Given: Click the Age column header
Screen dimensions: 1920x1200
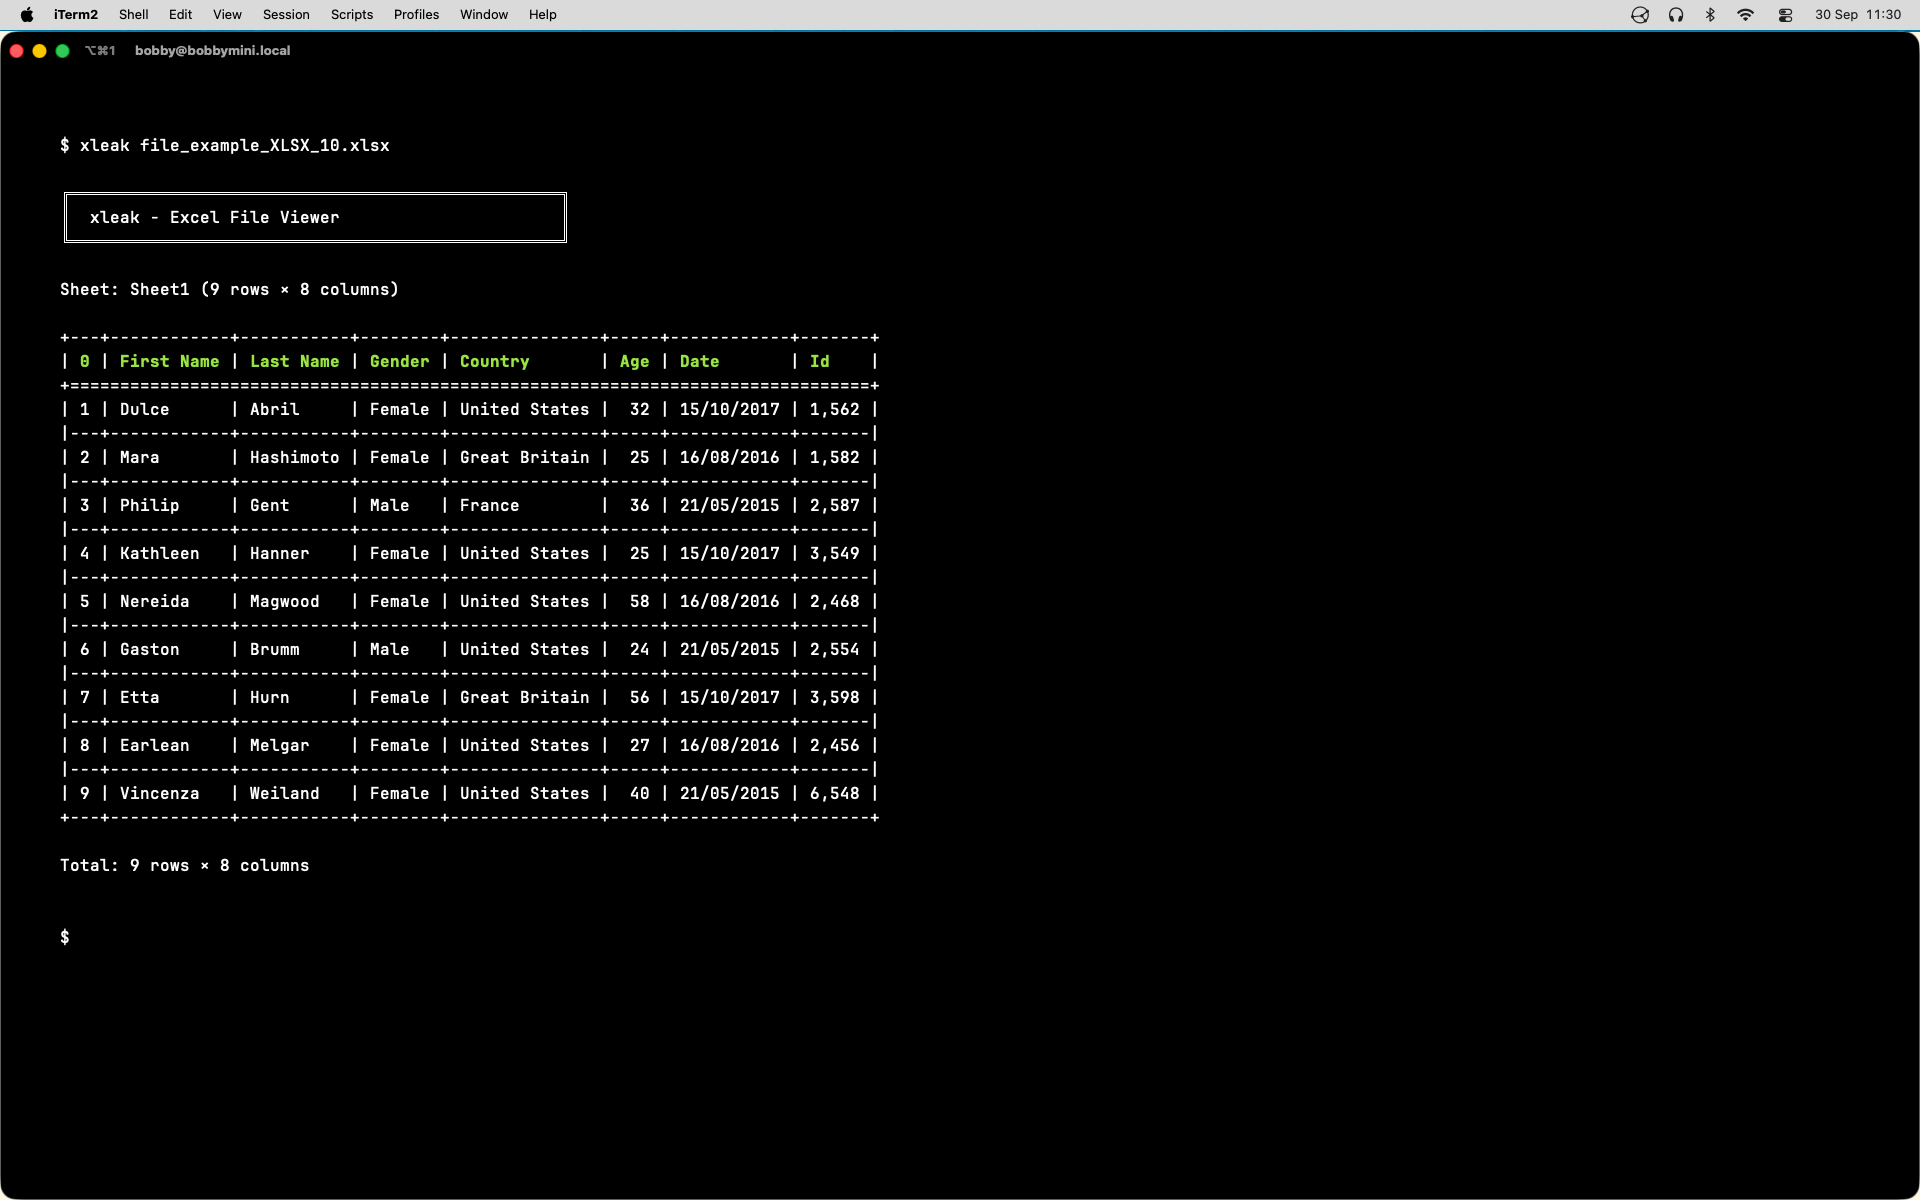Looking at the screenshot, I should pyautogui.click(x=635, y=362).
